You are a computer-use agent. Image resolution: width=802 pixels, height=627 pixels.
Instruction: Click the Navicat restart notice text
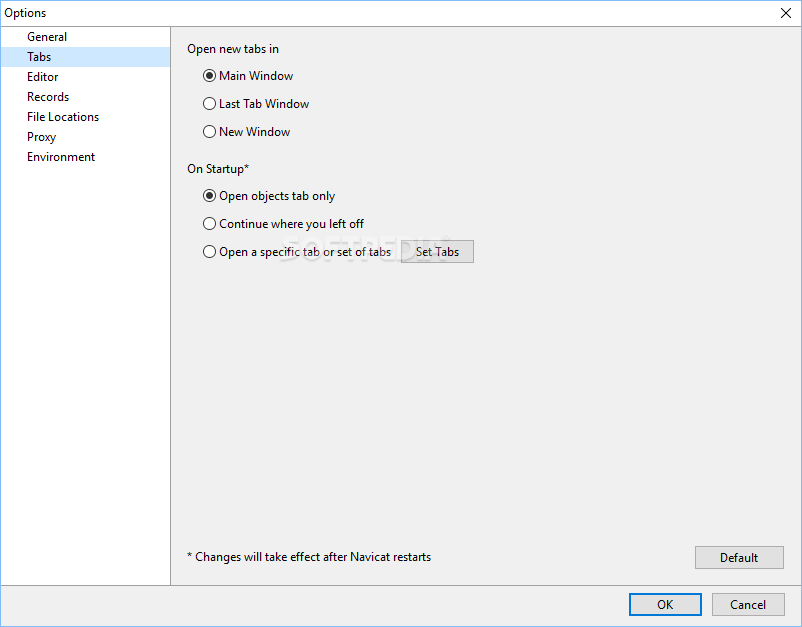pos(309,557)
